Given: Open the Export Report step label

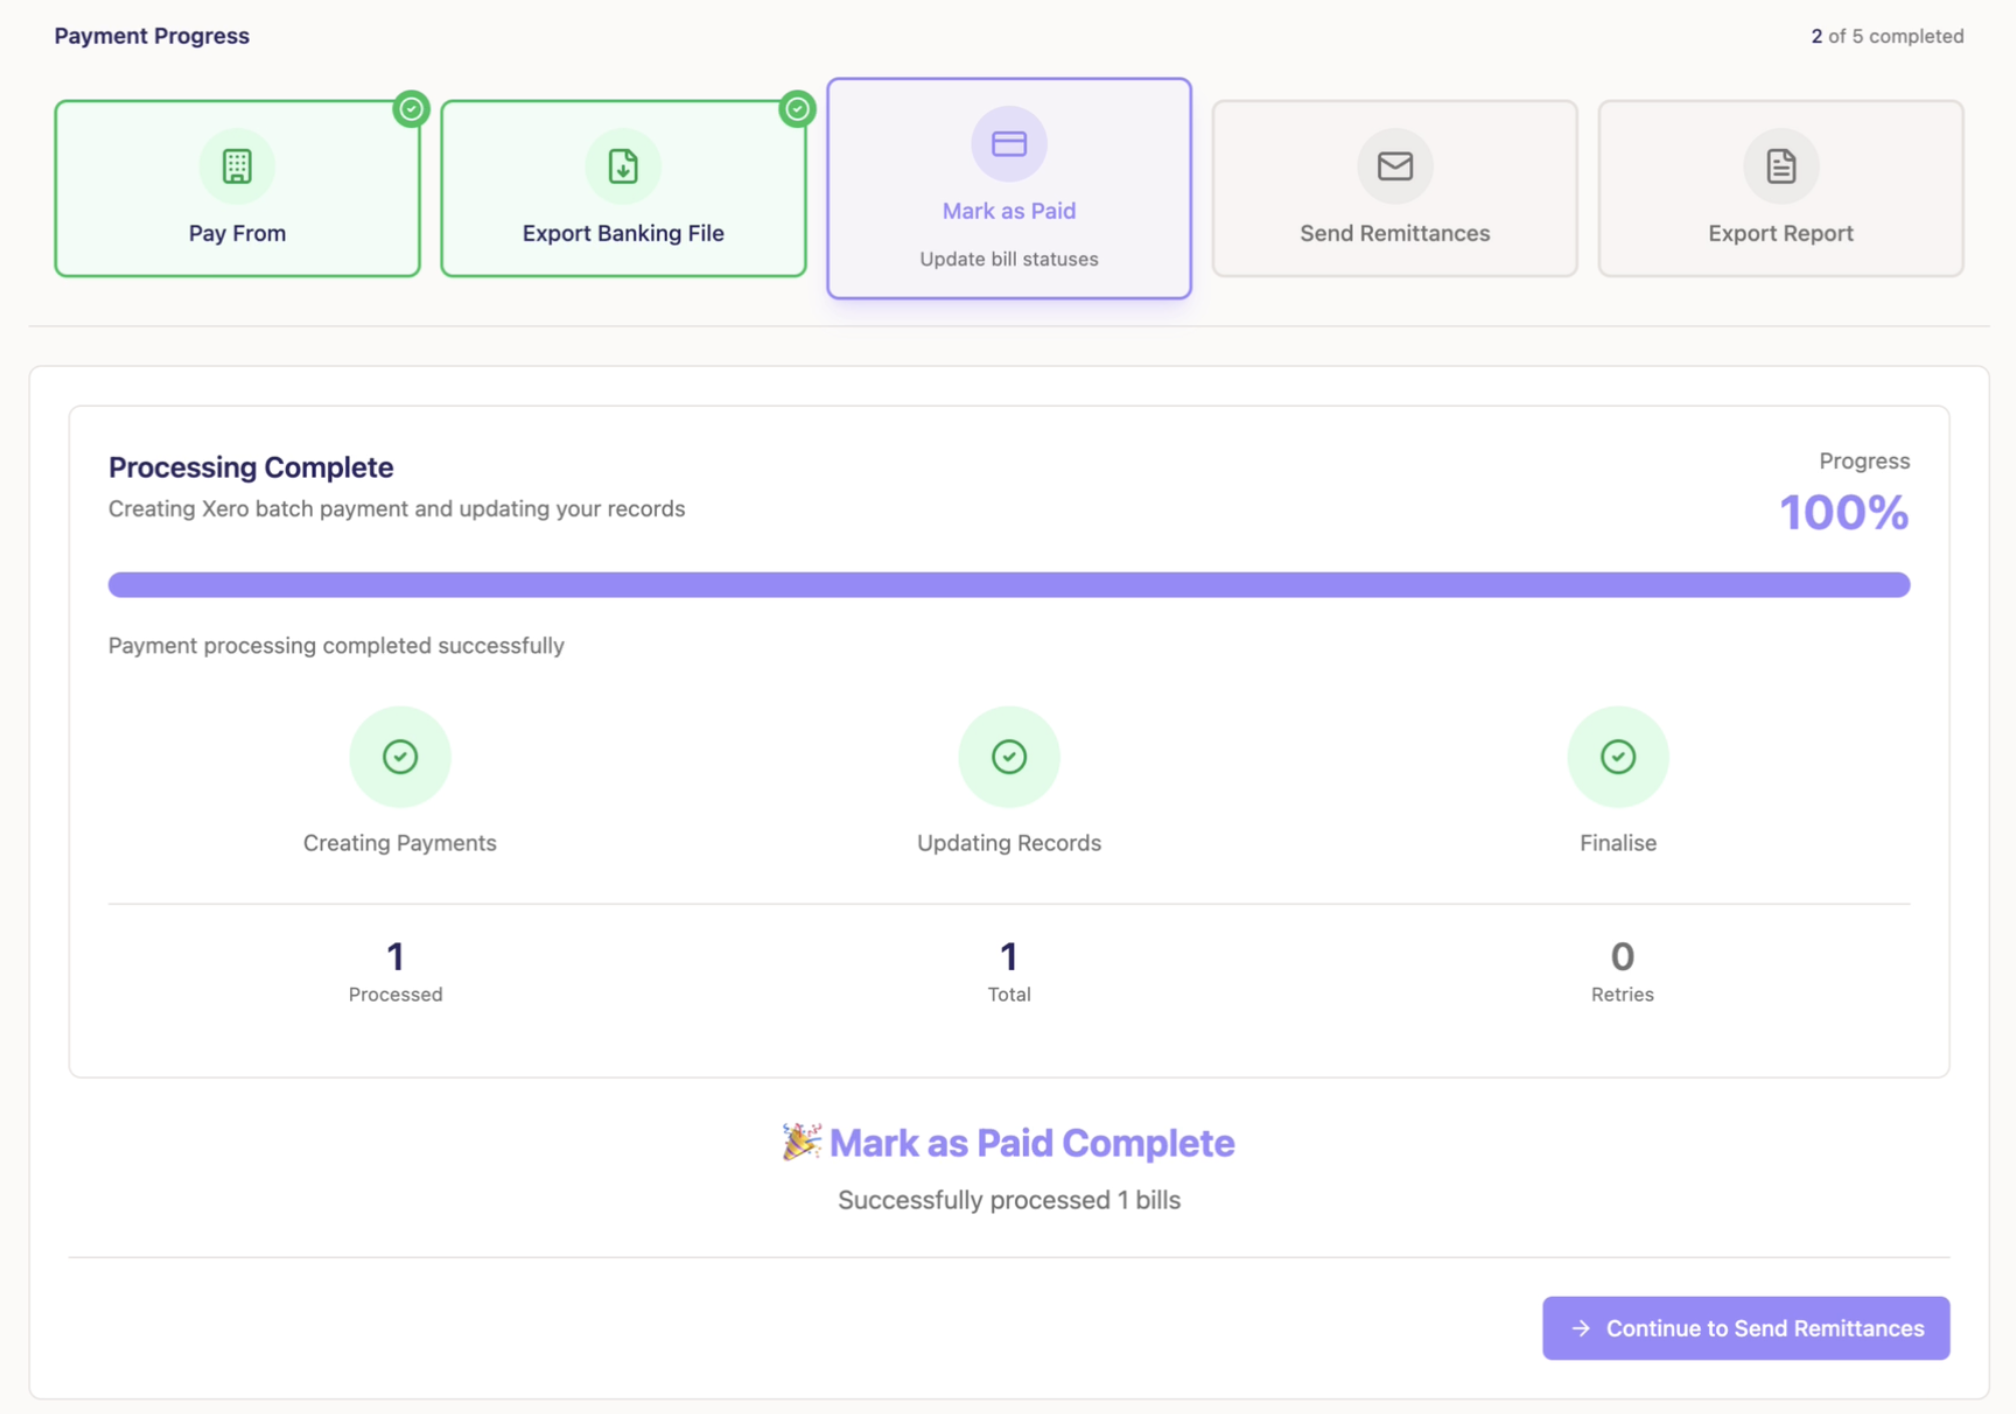Looking at the screenshot, I should click(x=1780, y=233).
